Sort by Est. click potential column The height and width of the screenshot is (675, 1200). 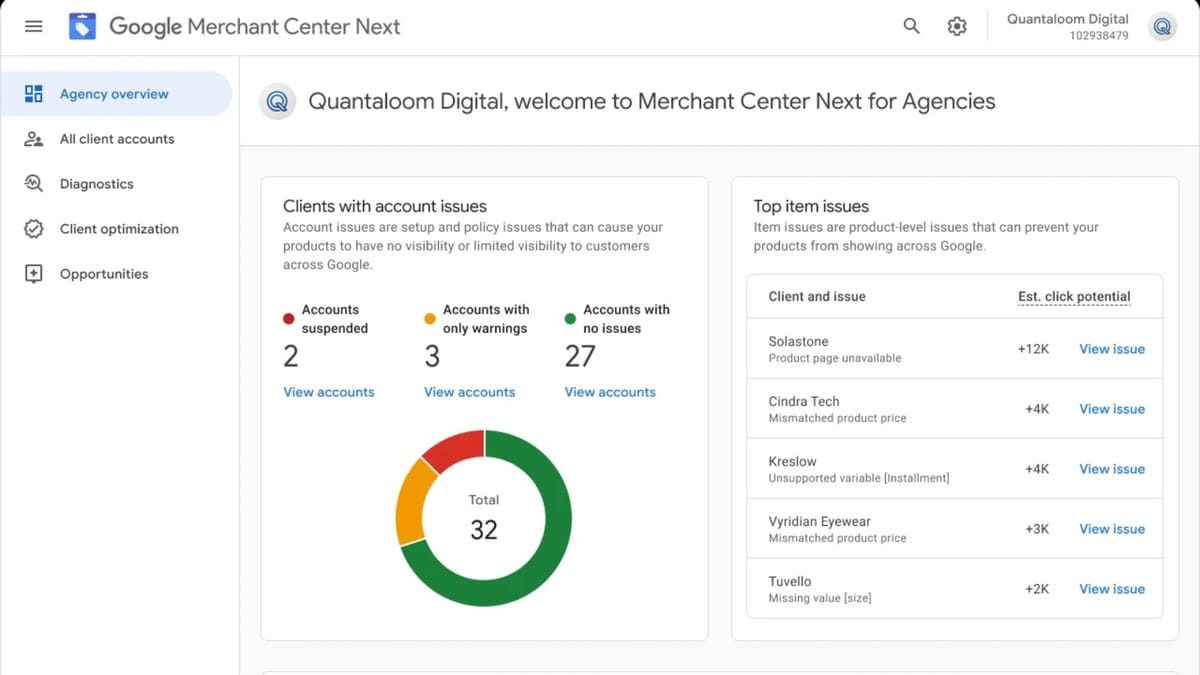[x=1074, y=296]
